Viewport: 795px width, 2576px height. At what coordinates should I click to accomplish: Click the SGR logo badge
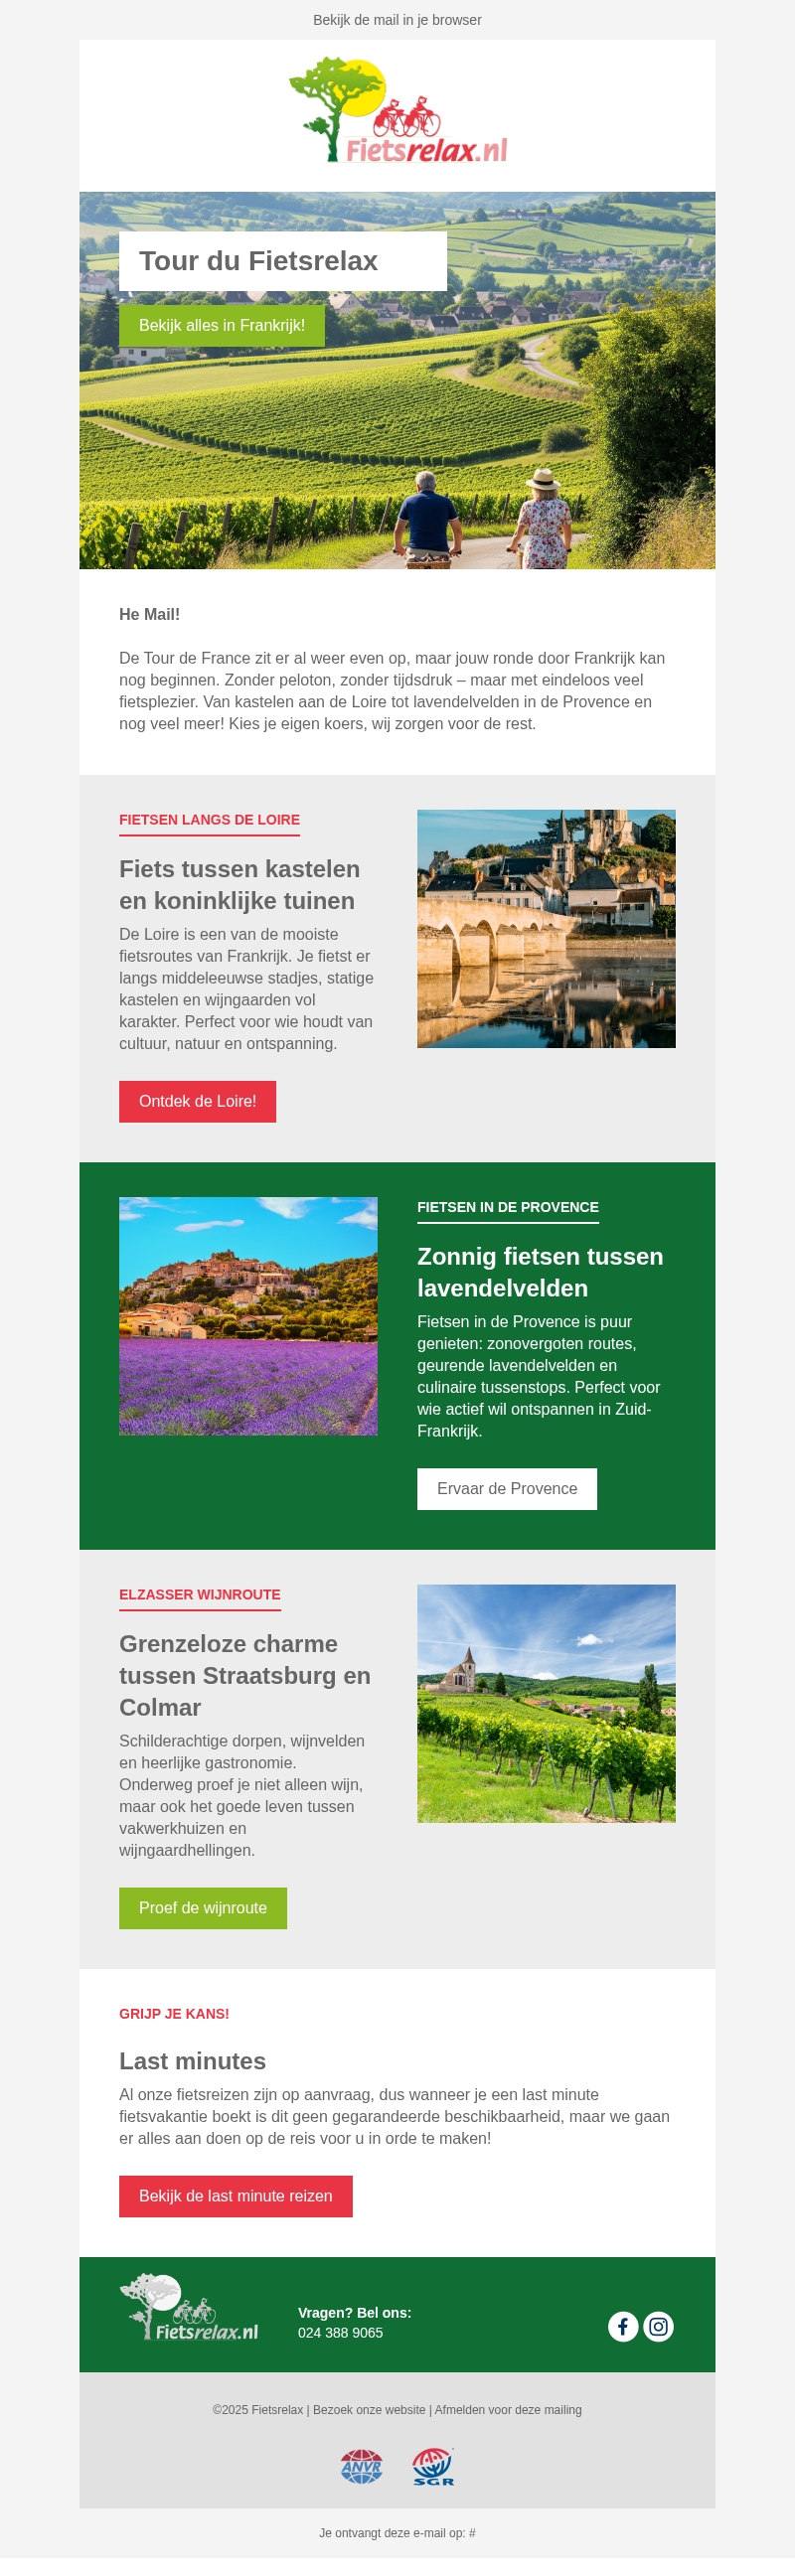[x=433, y=2466]
